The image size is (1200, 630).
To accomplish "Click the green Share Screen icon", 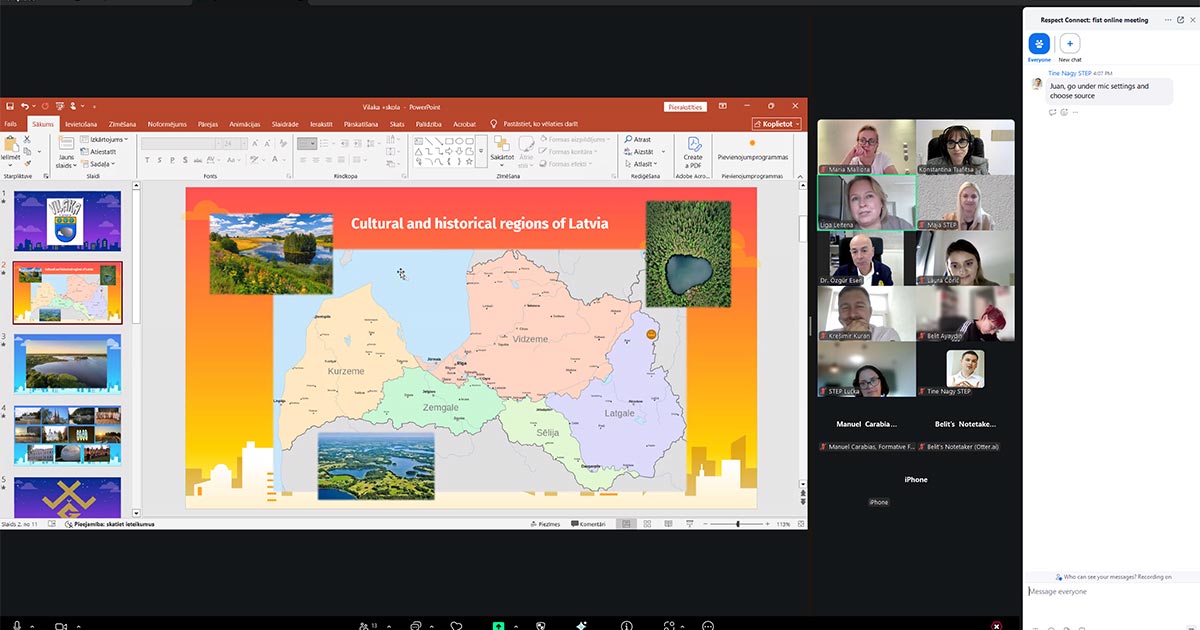I will click(x=498, y=625).
